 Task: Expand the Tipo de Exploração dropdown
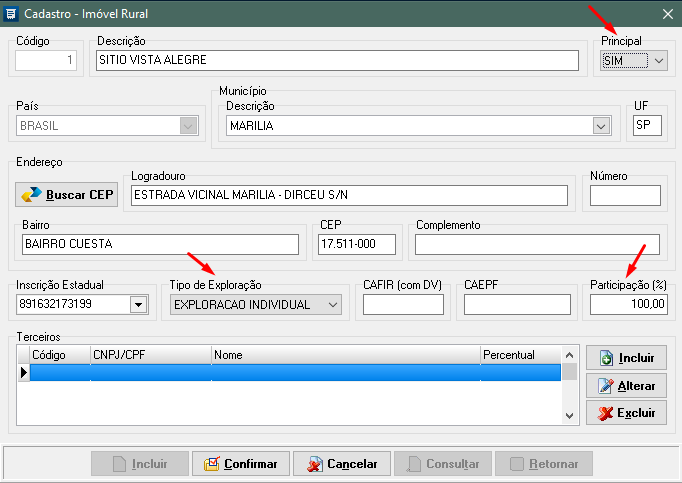(333, 304)
